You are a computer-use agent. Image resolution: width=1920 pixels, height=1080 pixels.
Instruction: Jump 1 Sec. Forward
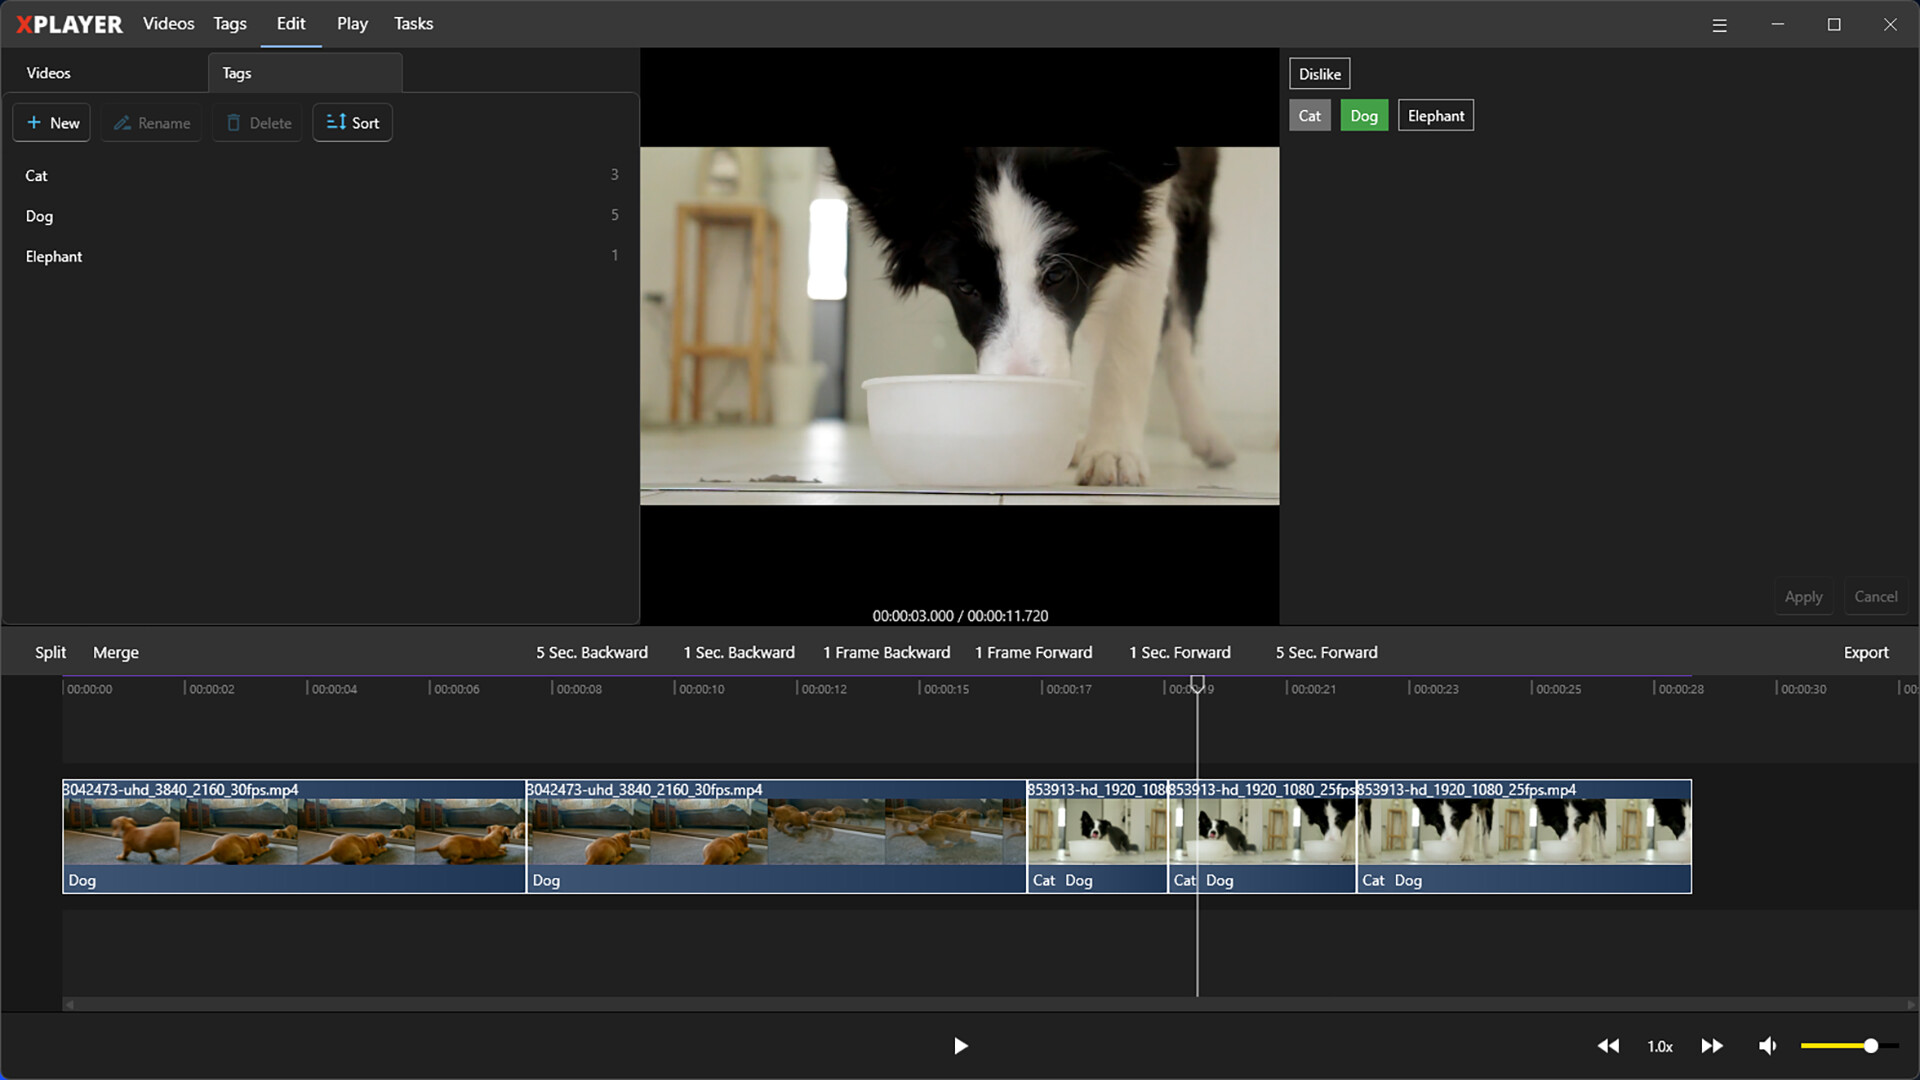coord(1180,653)
